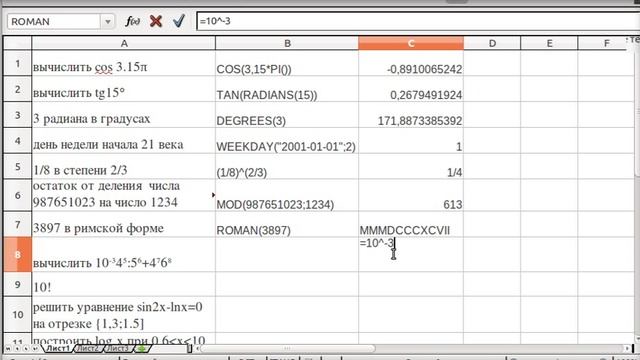The height and width of the screenshot is (360, 640).
Task: Cancel the formula entry with red X
Action: [156, 21]
